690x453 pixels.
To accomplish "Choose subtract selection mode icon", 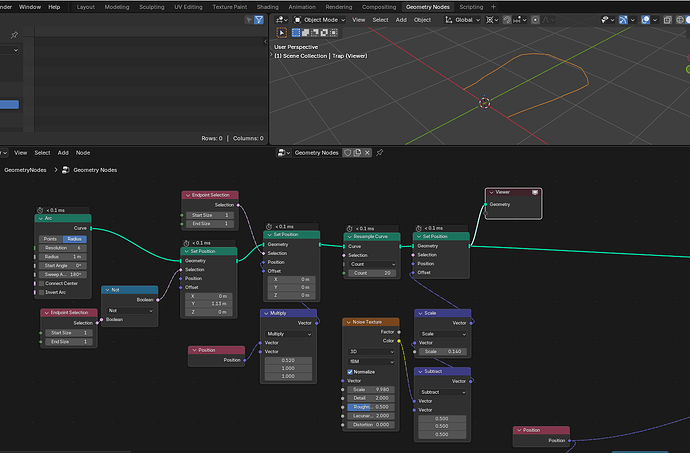I will pos(315,33).
